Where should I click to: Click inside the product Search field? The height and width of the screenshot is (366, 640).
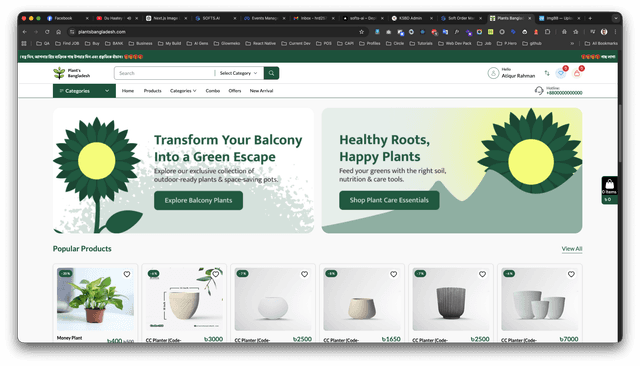coord(164,73)
